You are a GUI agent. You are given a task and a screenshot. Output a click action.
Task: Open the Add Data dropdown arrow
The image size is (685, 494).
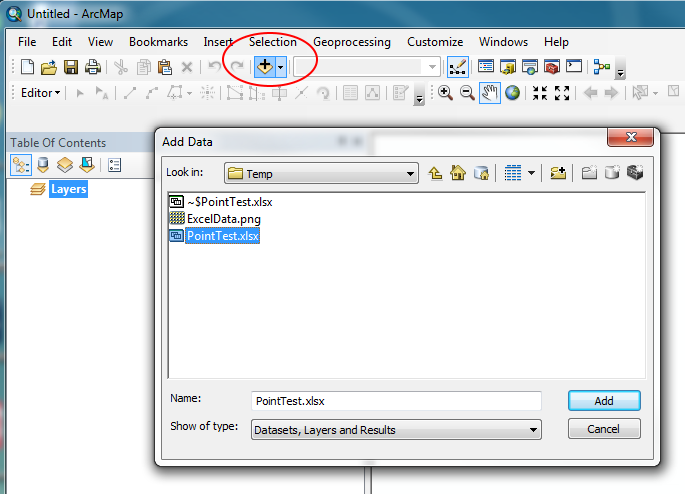click(281, 67)
